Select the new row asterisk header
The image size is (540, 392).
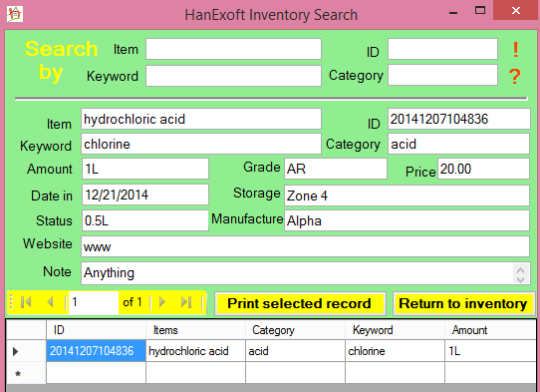[x=26, y=373]
